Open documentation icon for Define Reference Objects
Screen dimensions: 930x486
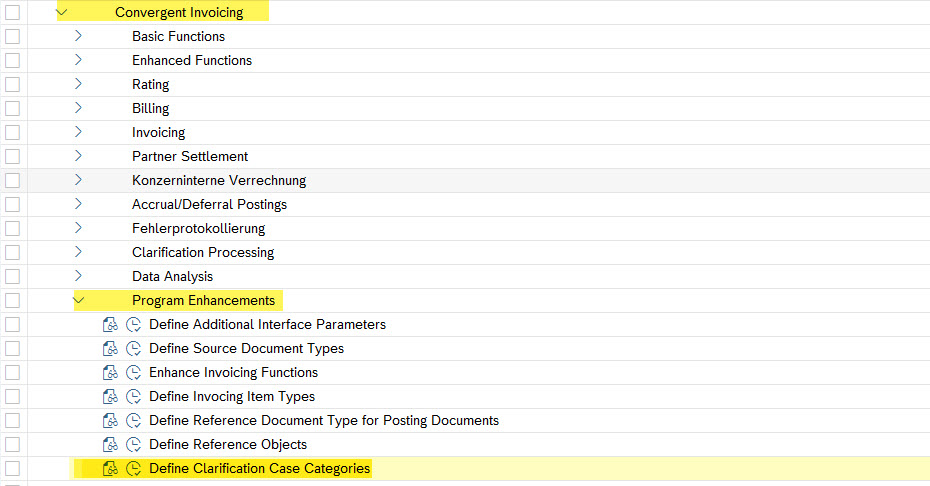point(110,444)
